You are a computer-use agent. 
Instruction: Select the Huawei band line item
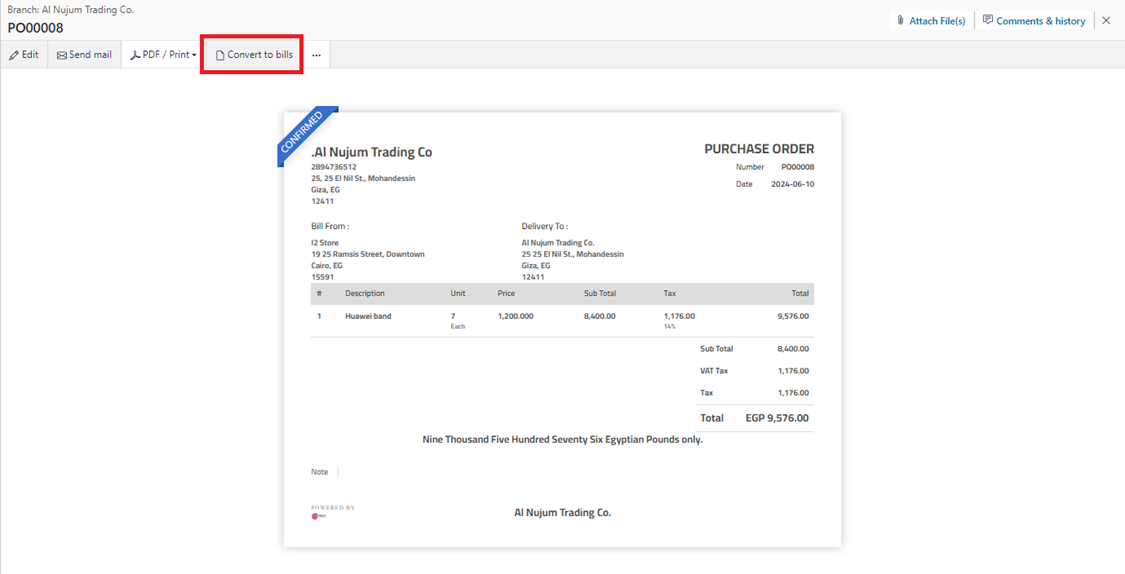click(x=368, y=316)
